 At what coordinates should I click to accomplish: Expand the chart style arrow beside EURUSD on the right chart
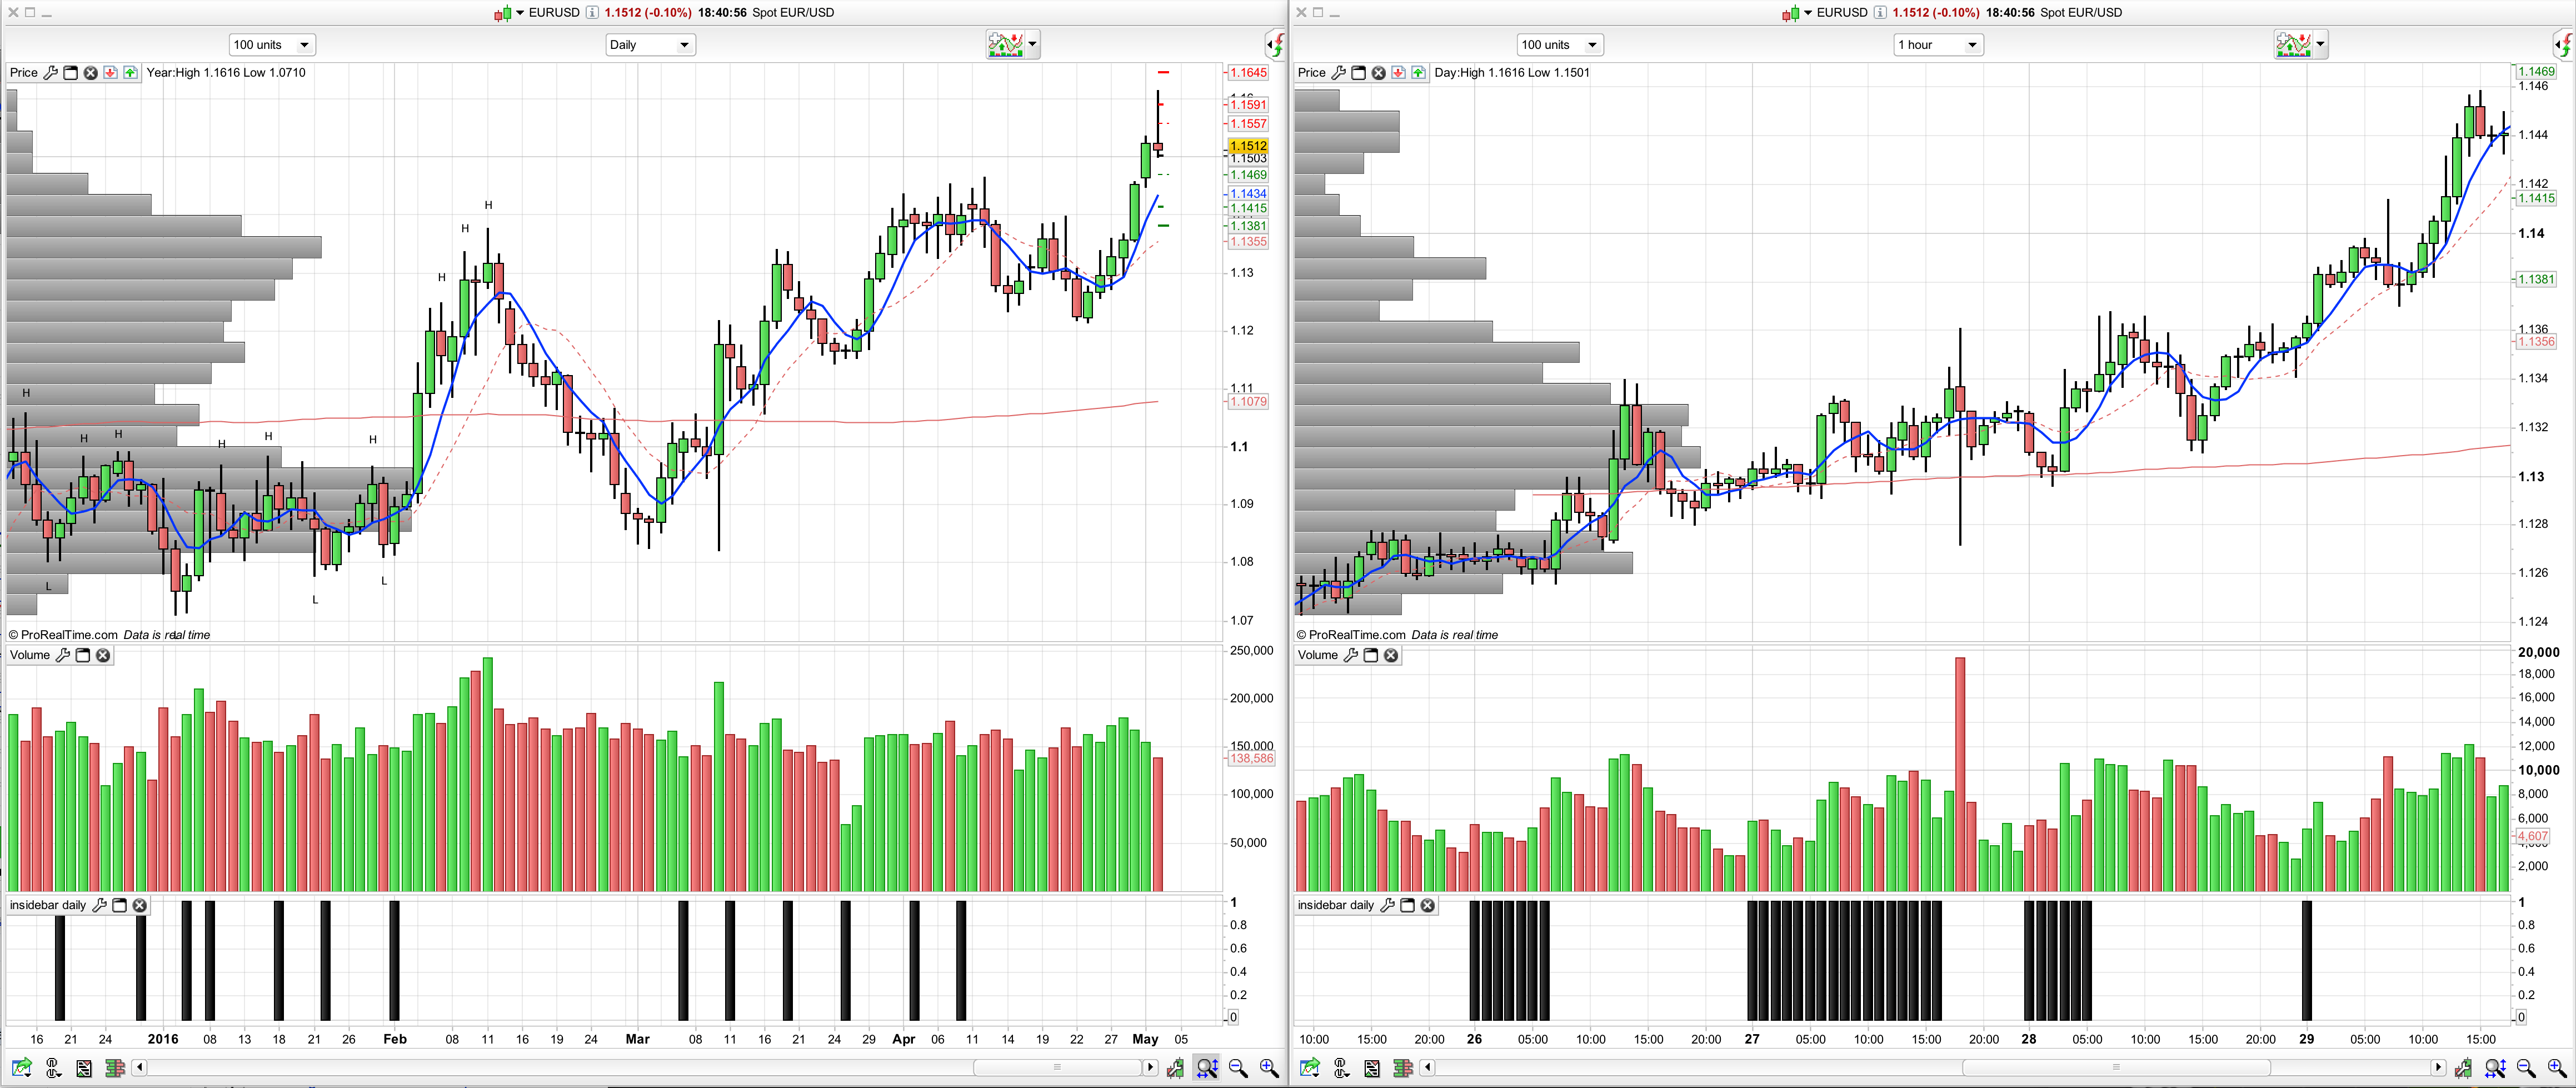coord(1808,13)
